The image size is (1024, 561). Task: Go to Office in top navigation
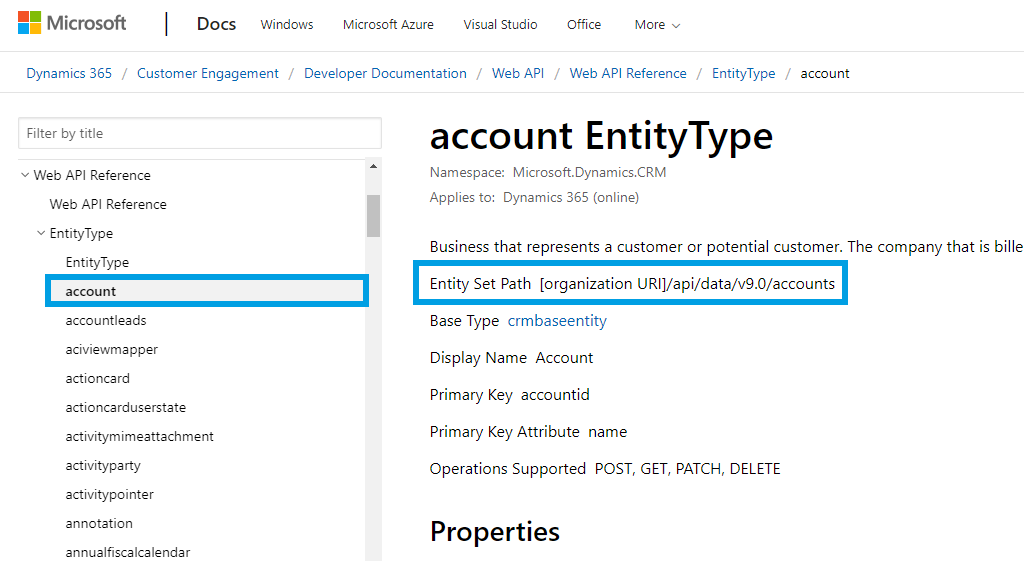(x=584, y=25)
